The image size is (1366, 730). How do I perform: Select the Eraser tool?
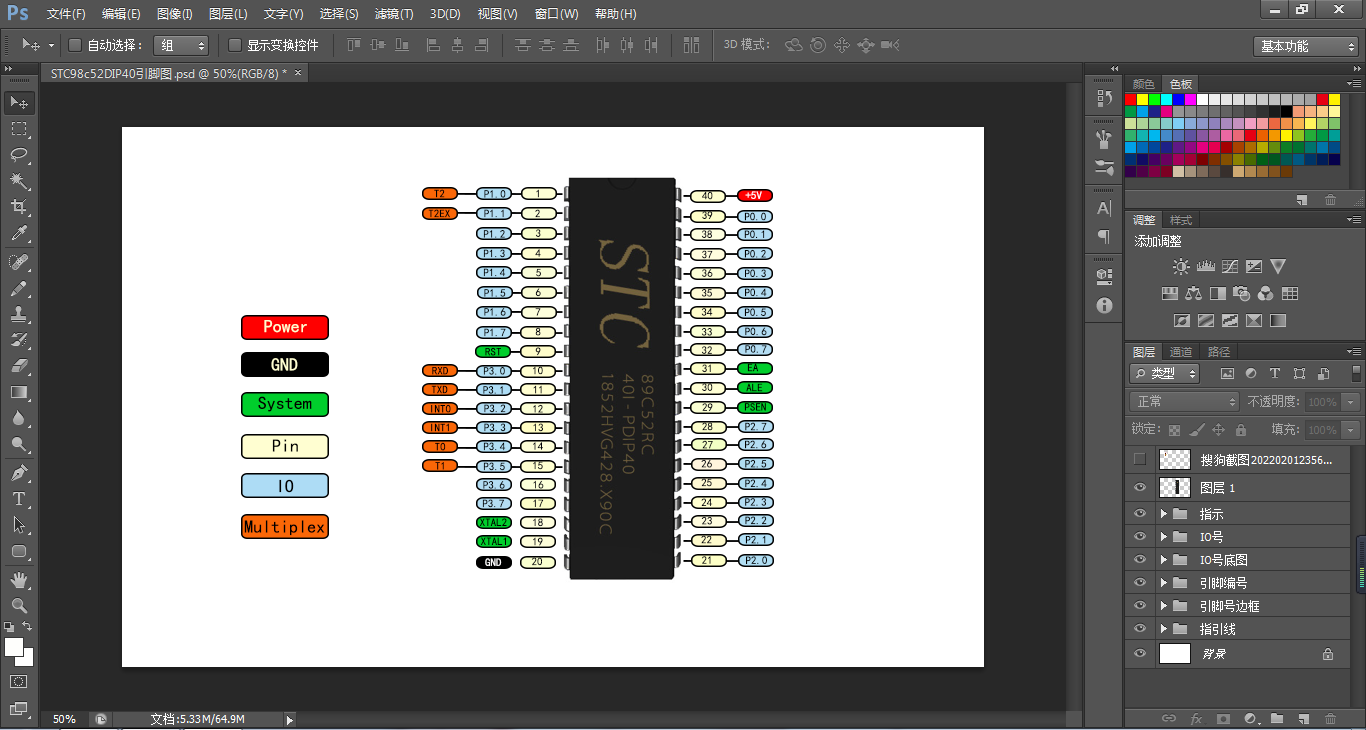(x=19, y=366)
